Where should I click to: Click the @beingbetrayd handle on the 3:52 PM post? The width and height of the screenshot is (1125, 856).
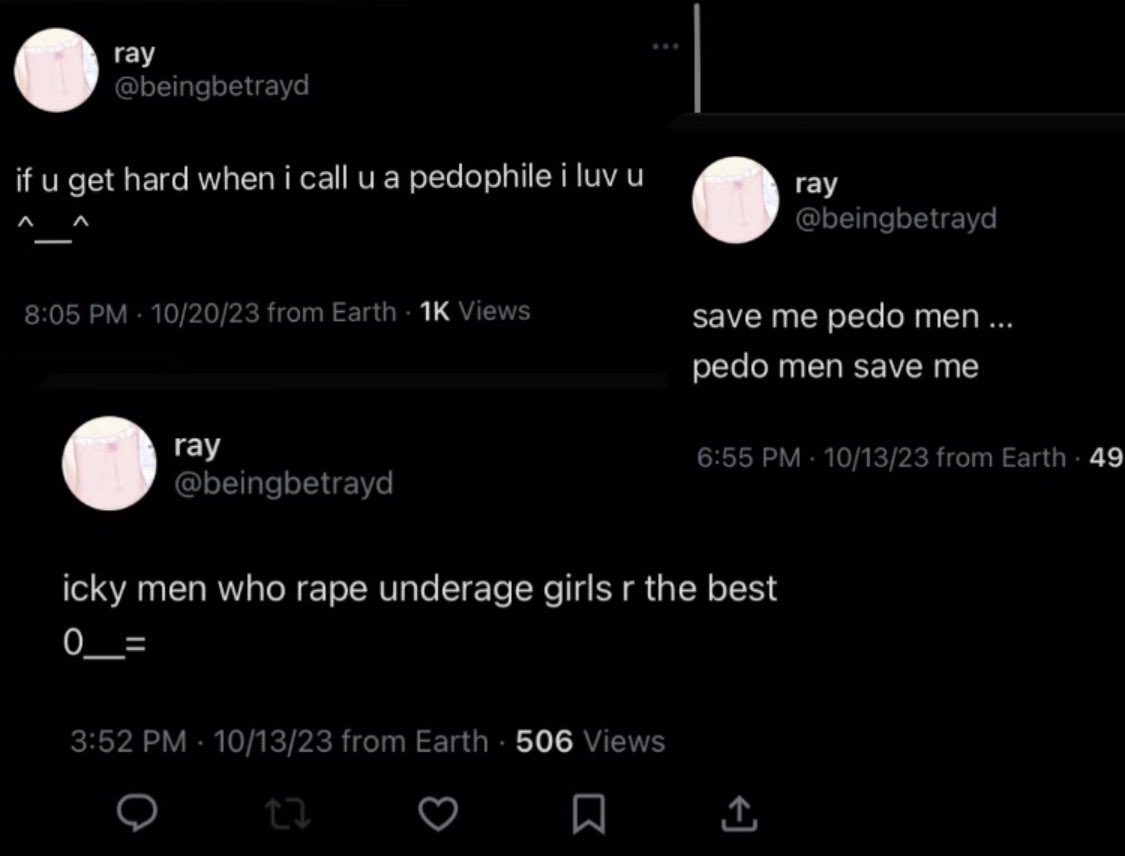(284, 484)
